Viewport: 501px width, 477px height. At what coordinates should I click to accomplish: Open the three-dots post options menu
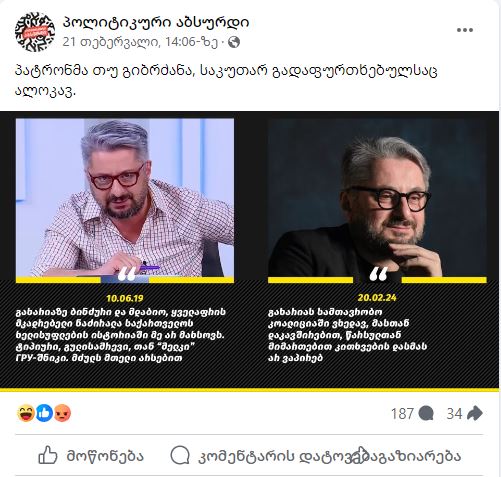465,30
